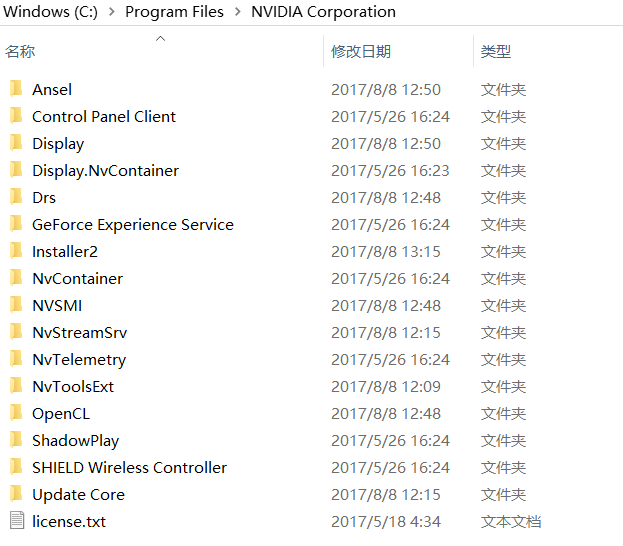623x546 pixels.
Task: Click the date 2017/5/26 16:23 for Display.NvContainer
Action: tap(390, 171)
